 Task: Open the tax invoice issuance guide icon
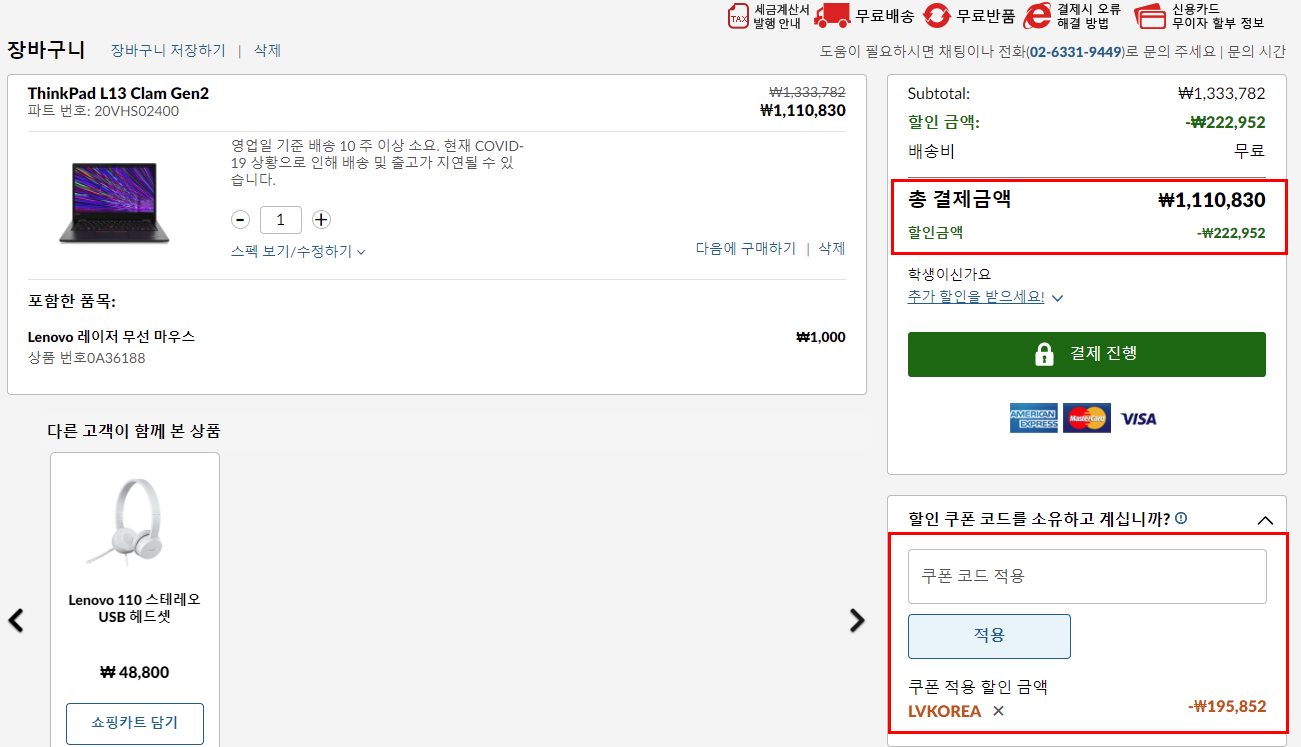tap(738, 16)
